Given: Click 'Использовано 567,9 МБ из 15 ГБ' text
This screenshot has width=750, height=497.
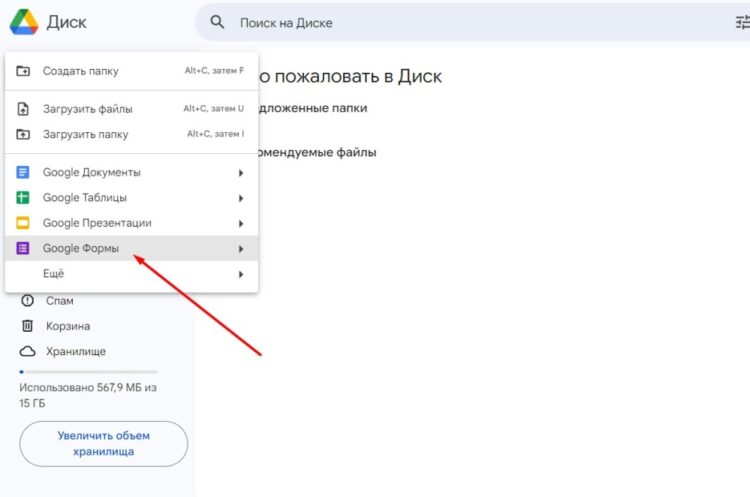Looking at the screenshot, I should 88,395.
